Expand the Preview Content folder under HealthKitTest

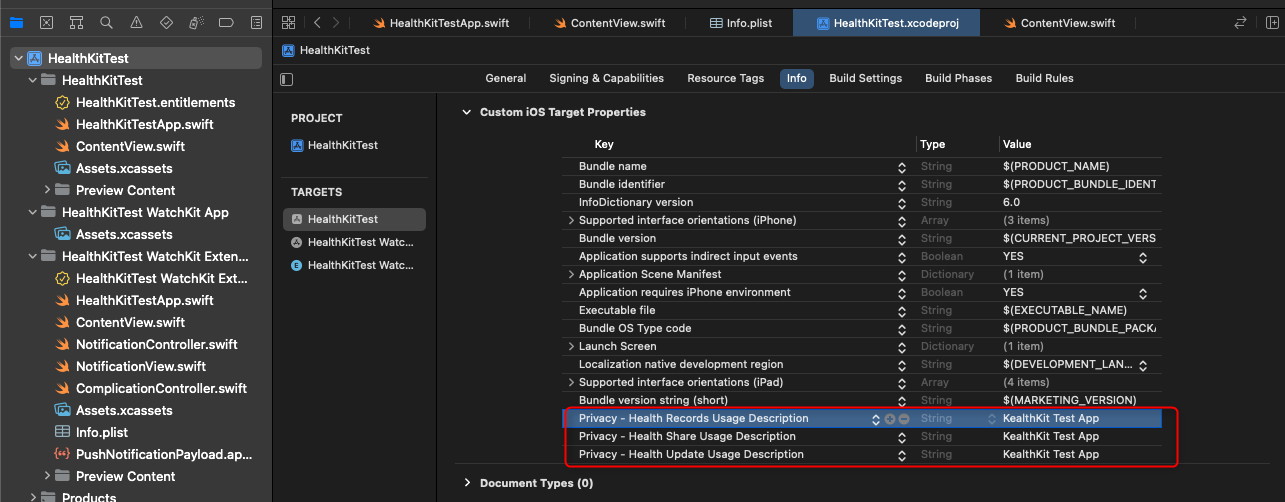[x=47, y=191]
